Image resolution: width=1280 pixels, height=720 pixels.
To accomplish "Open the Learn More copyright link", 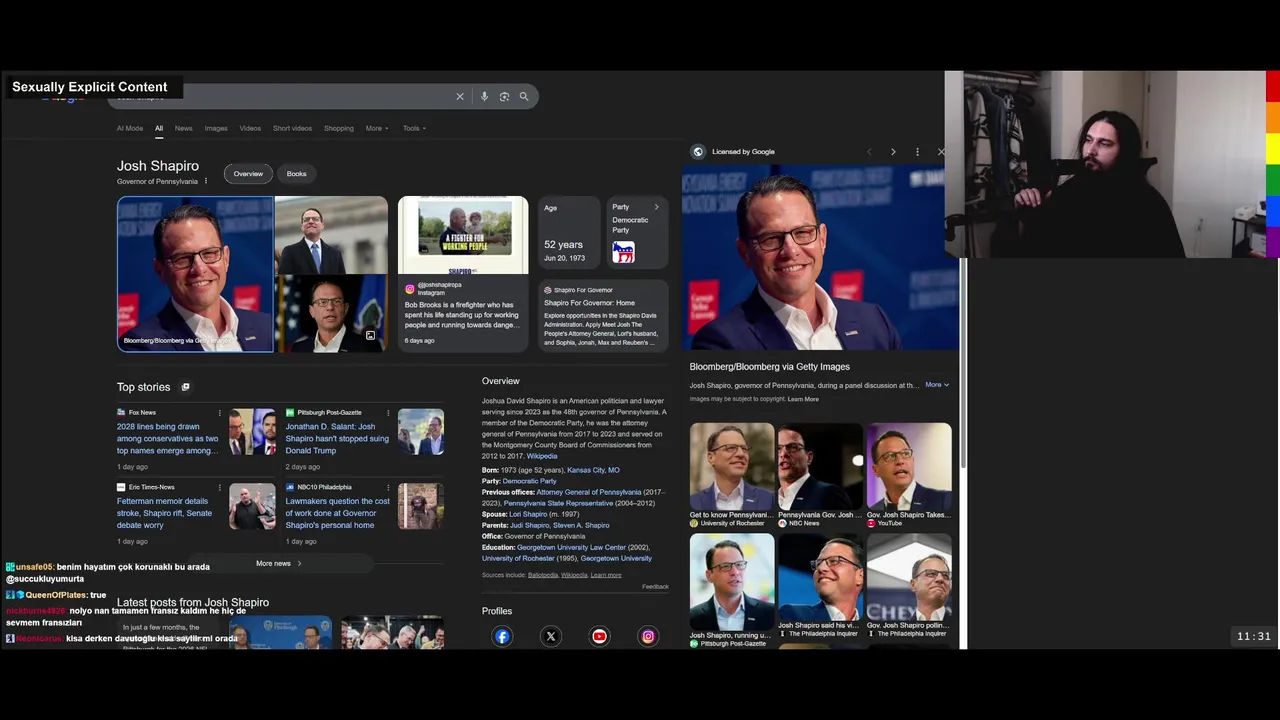I will pos(803,399).
